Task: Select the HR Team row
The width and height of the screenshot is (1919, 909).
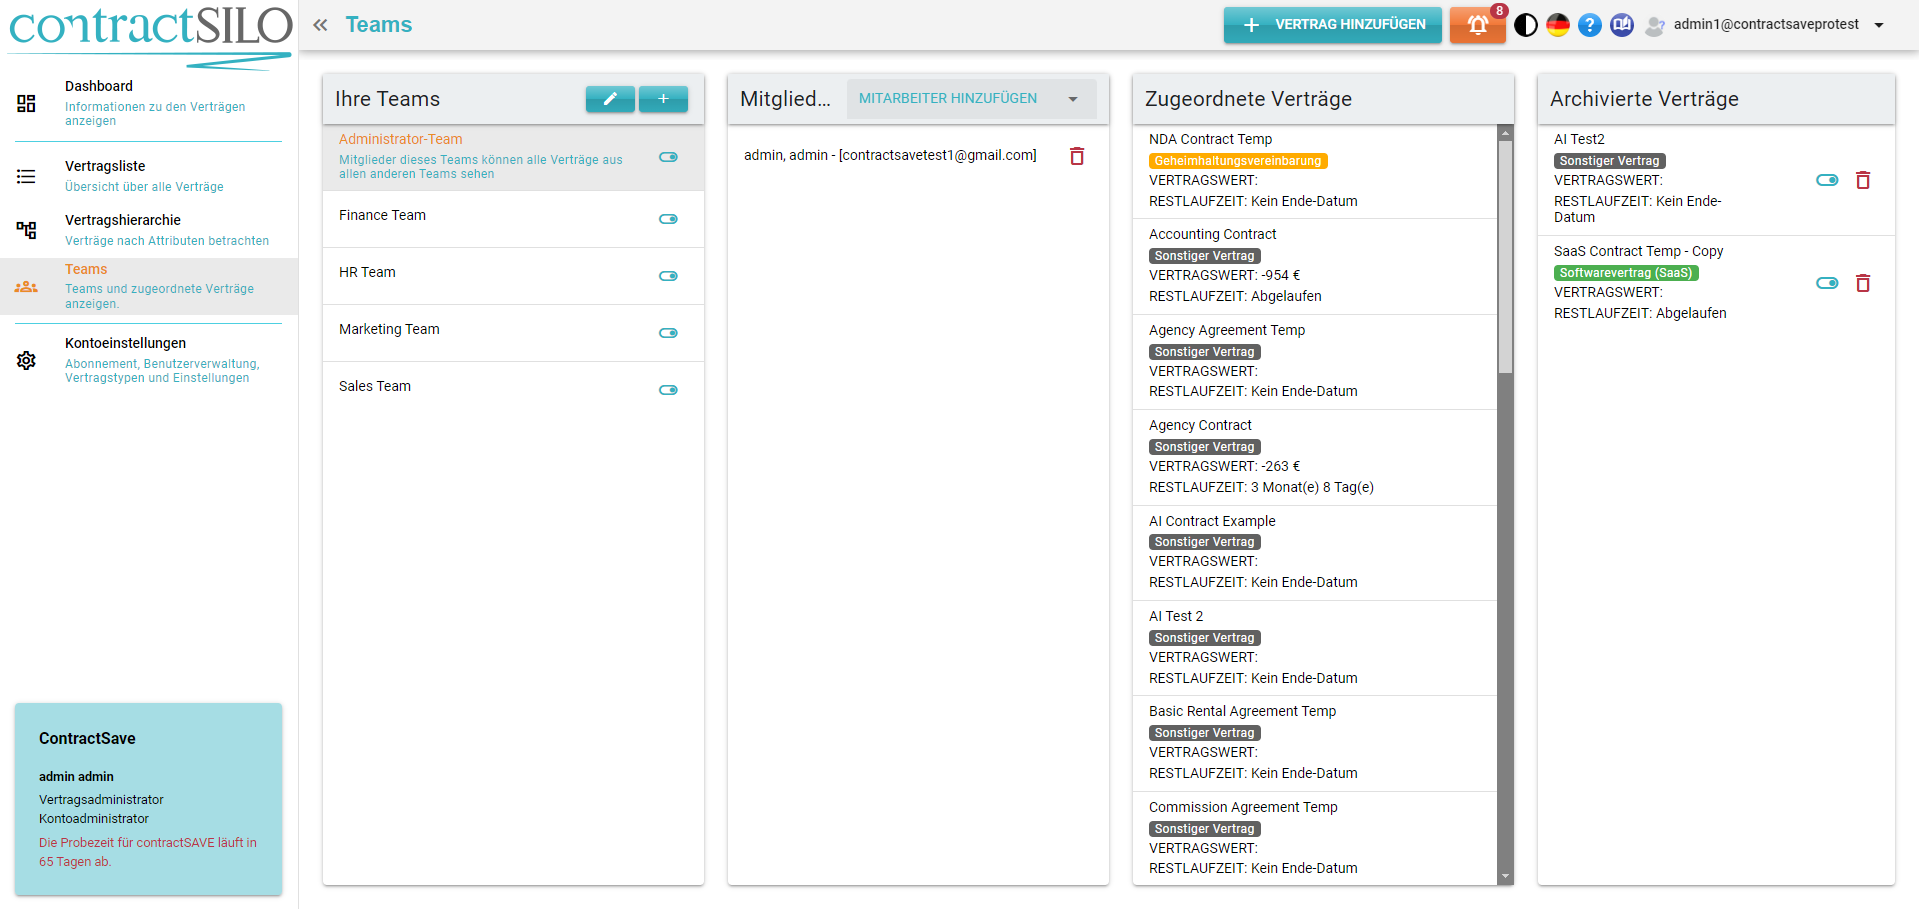Action: point(513,276)
